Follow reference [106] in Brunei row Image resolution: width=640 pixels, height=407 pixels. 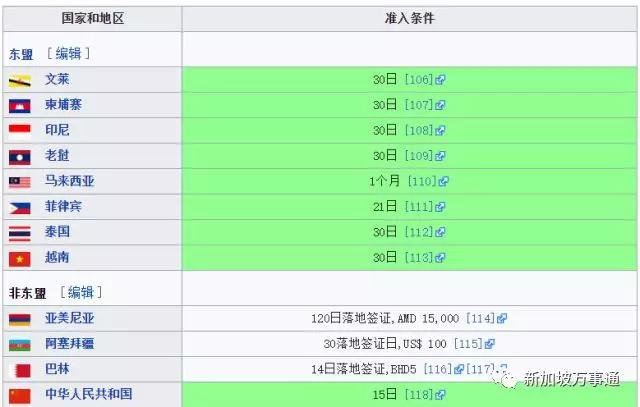point(418,80)
